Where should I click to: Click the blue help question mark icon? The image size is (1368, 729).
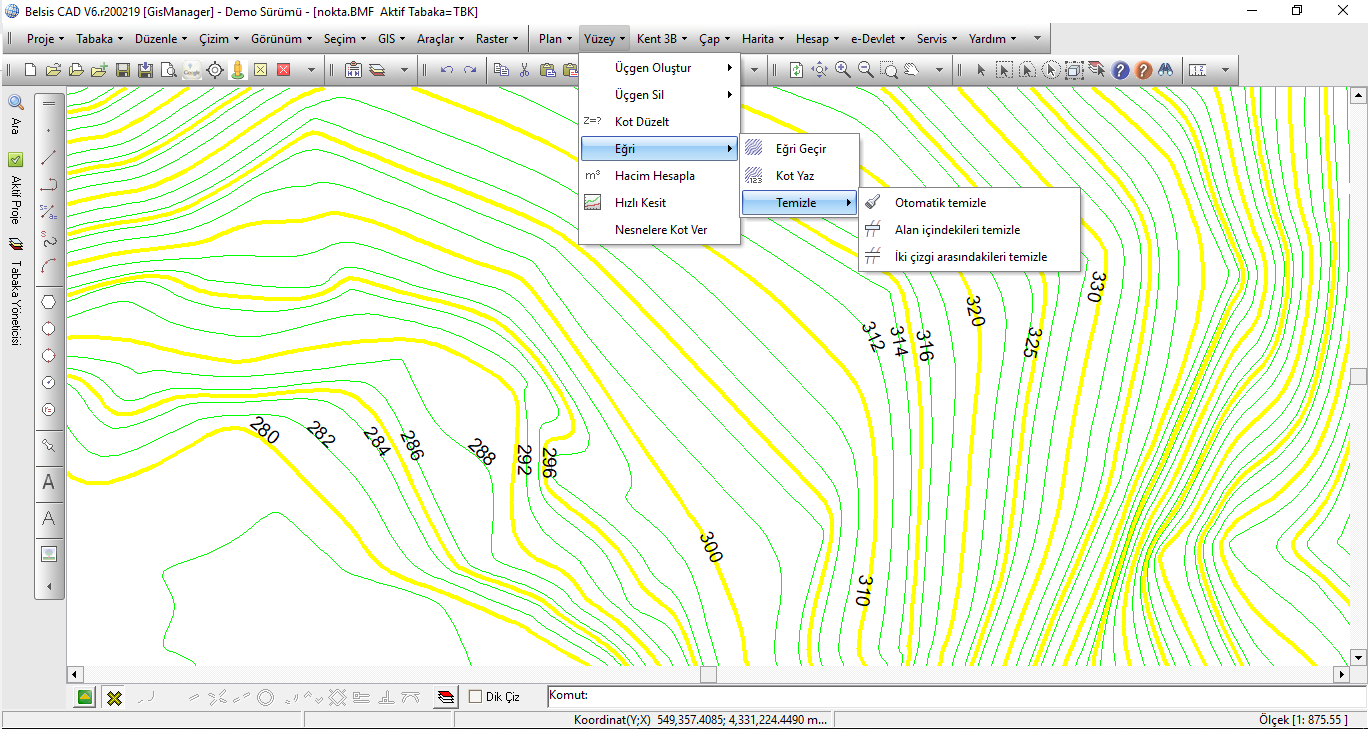[x=1120, y=70]
